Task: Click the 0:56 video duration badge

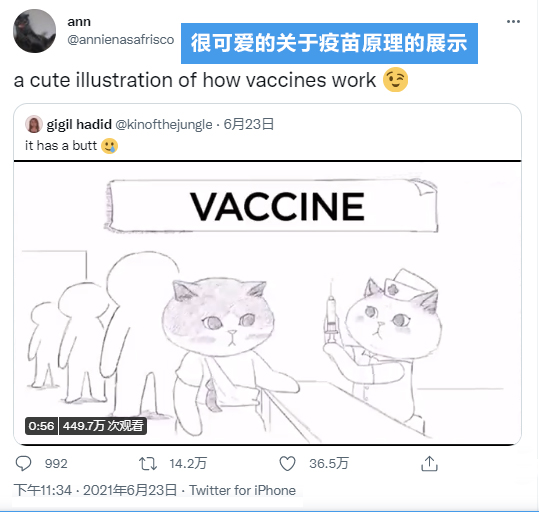Action: pyautogui.click(x=41, y=426)
